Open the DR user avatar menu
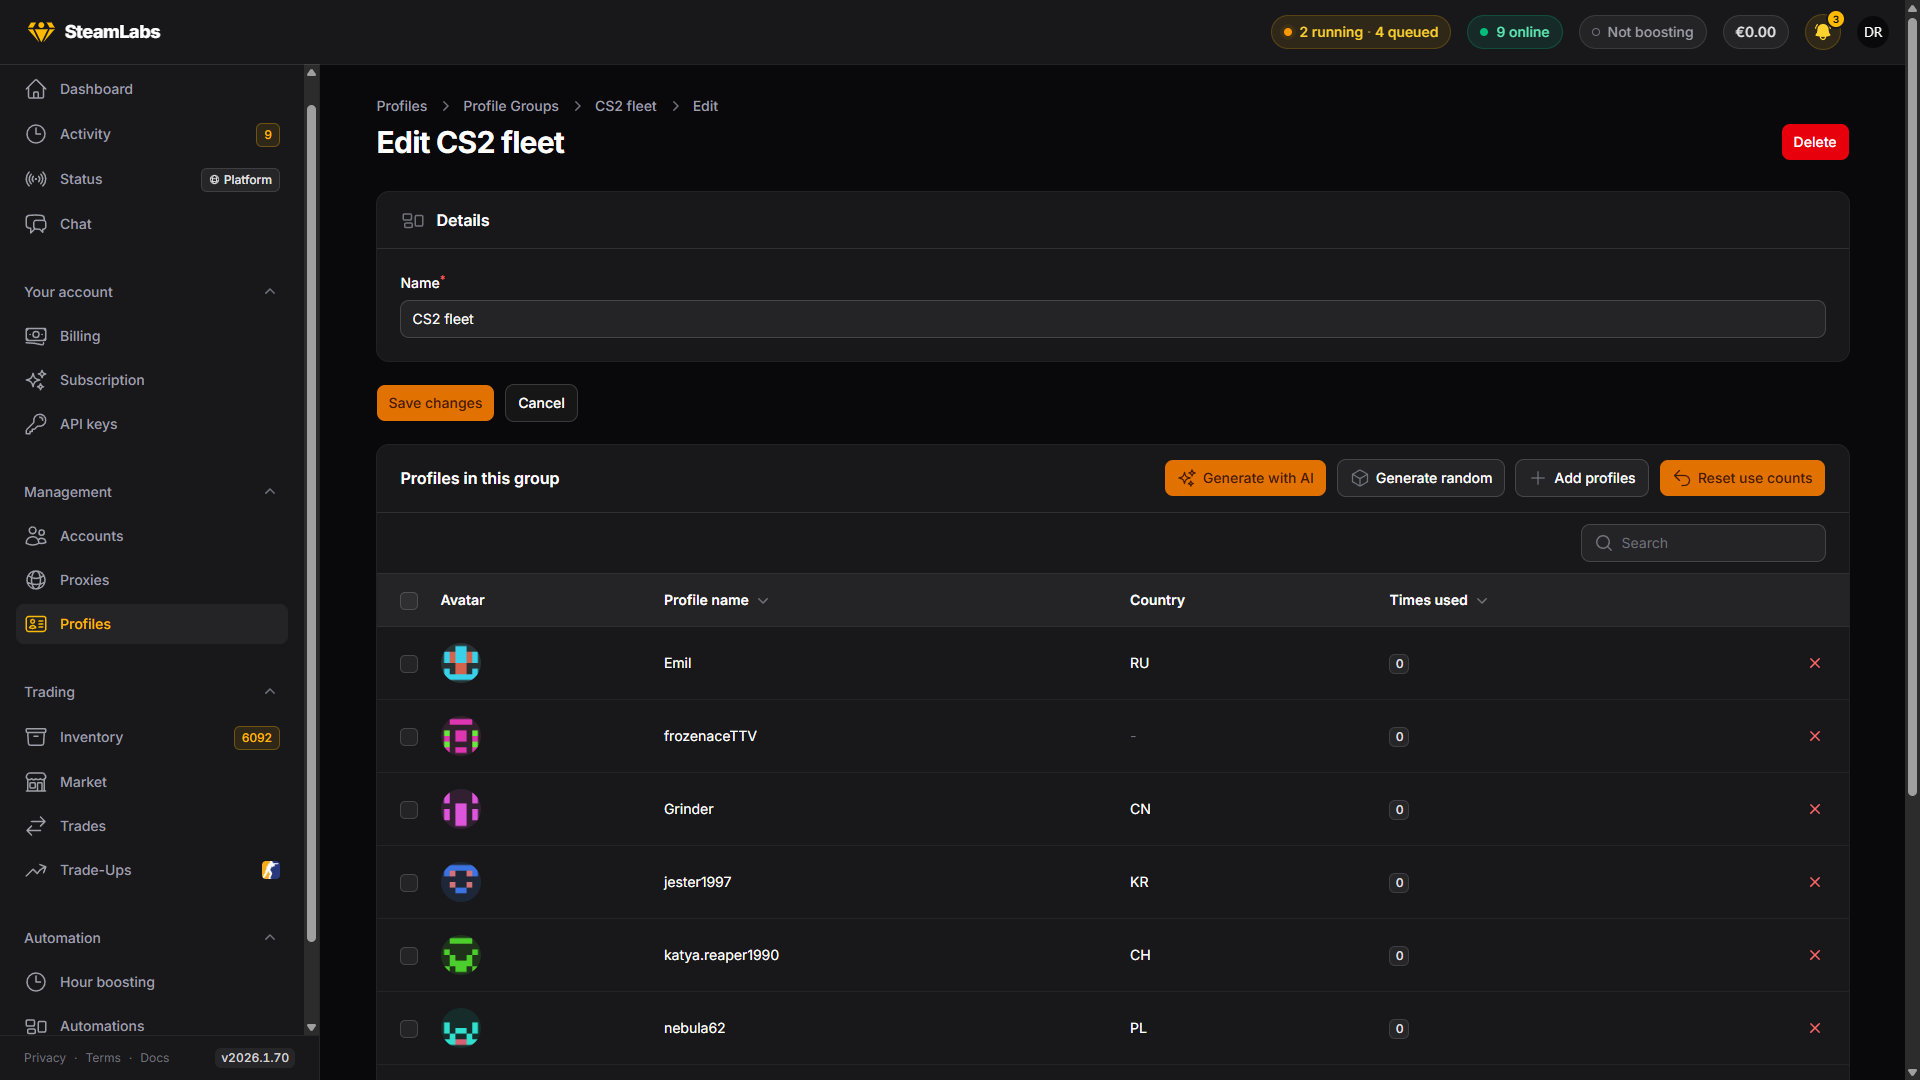The width and height of the screenshot is (1920, 1080). pyautogui.click(x=1873, y=32)
